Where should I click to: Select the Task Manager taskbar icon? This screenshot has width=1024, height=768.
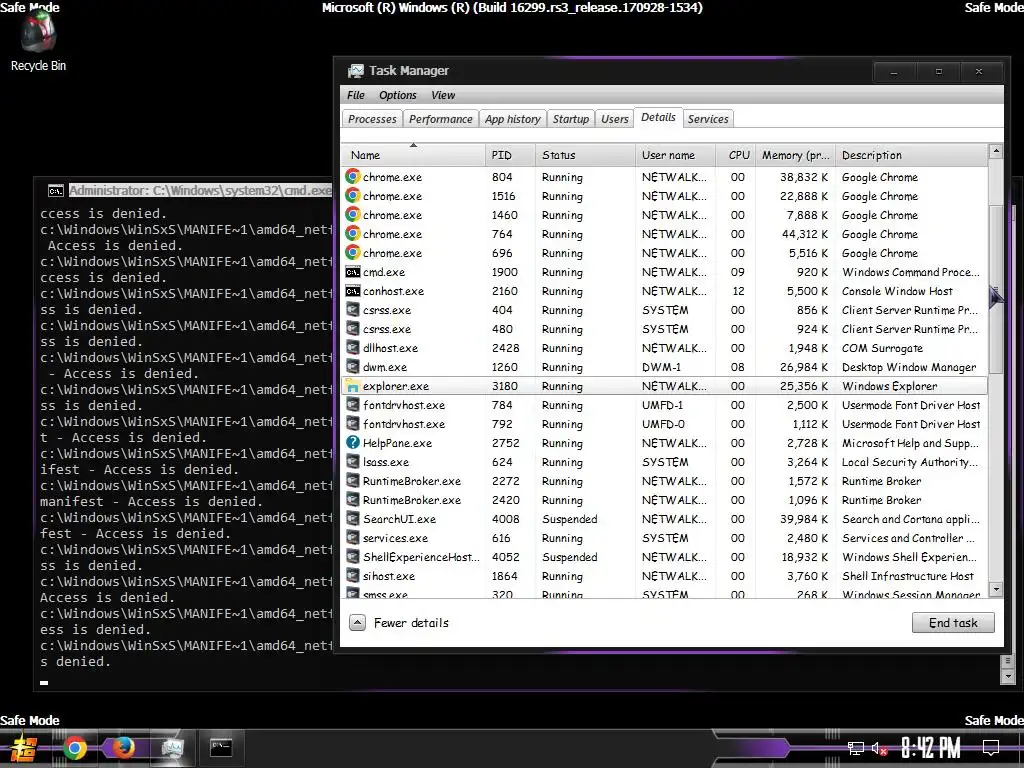[x=172, y=748]
